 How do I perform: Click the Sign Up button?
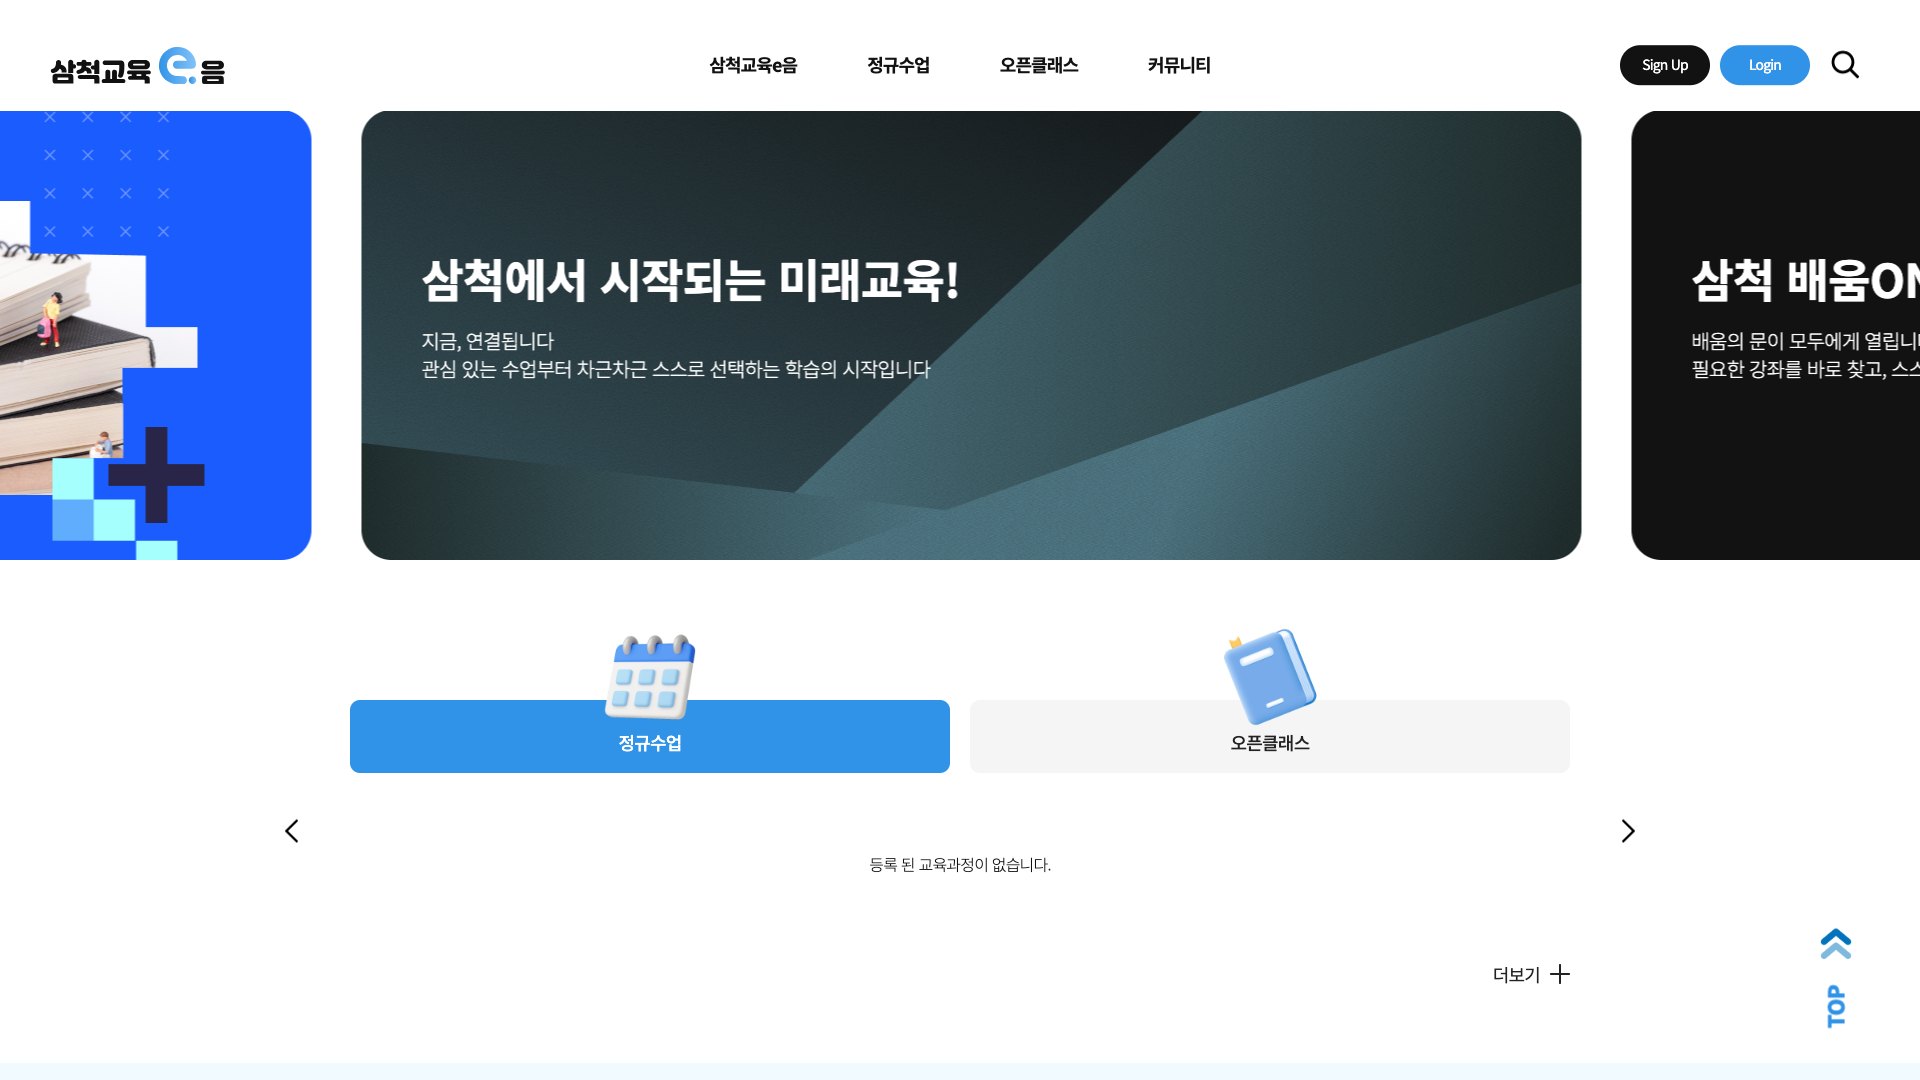[x=1665, y=65]
